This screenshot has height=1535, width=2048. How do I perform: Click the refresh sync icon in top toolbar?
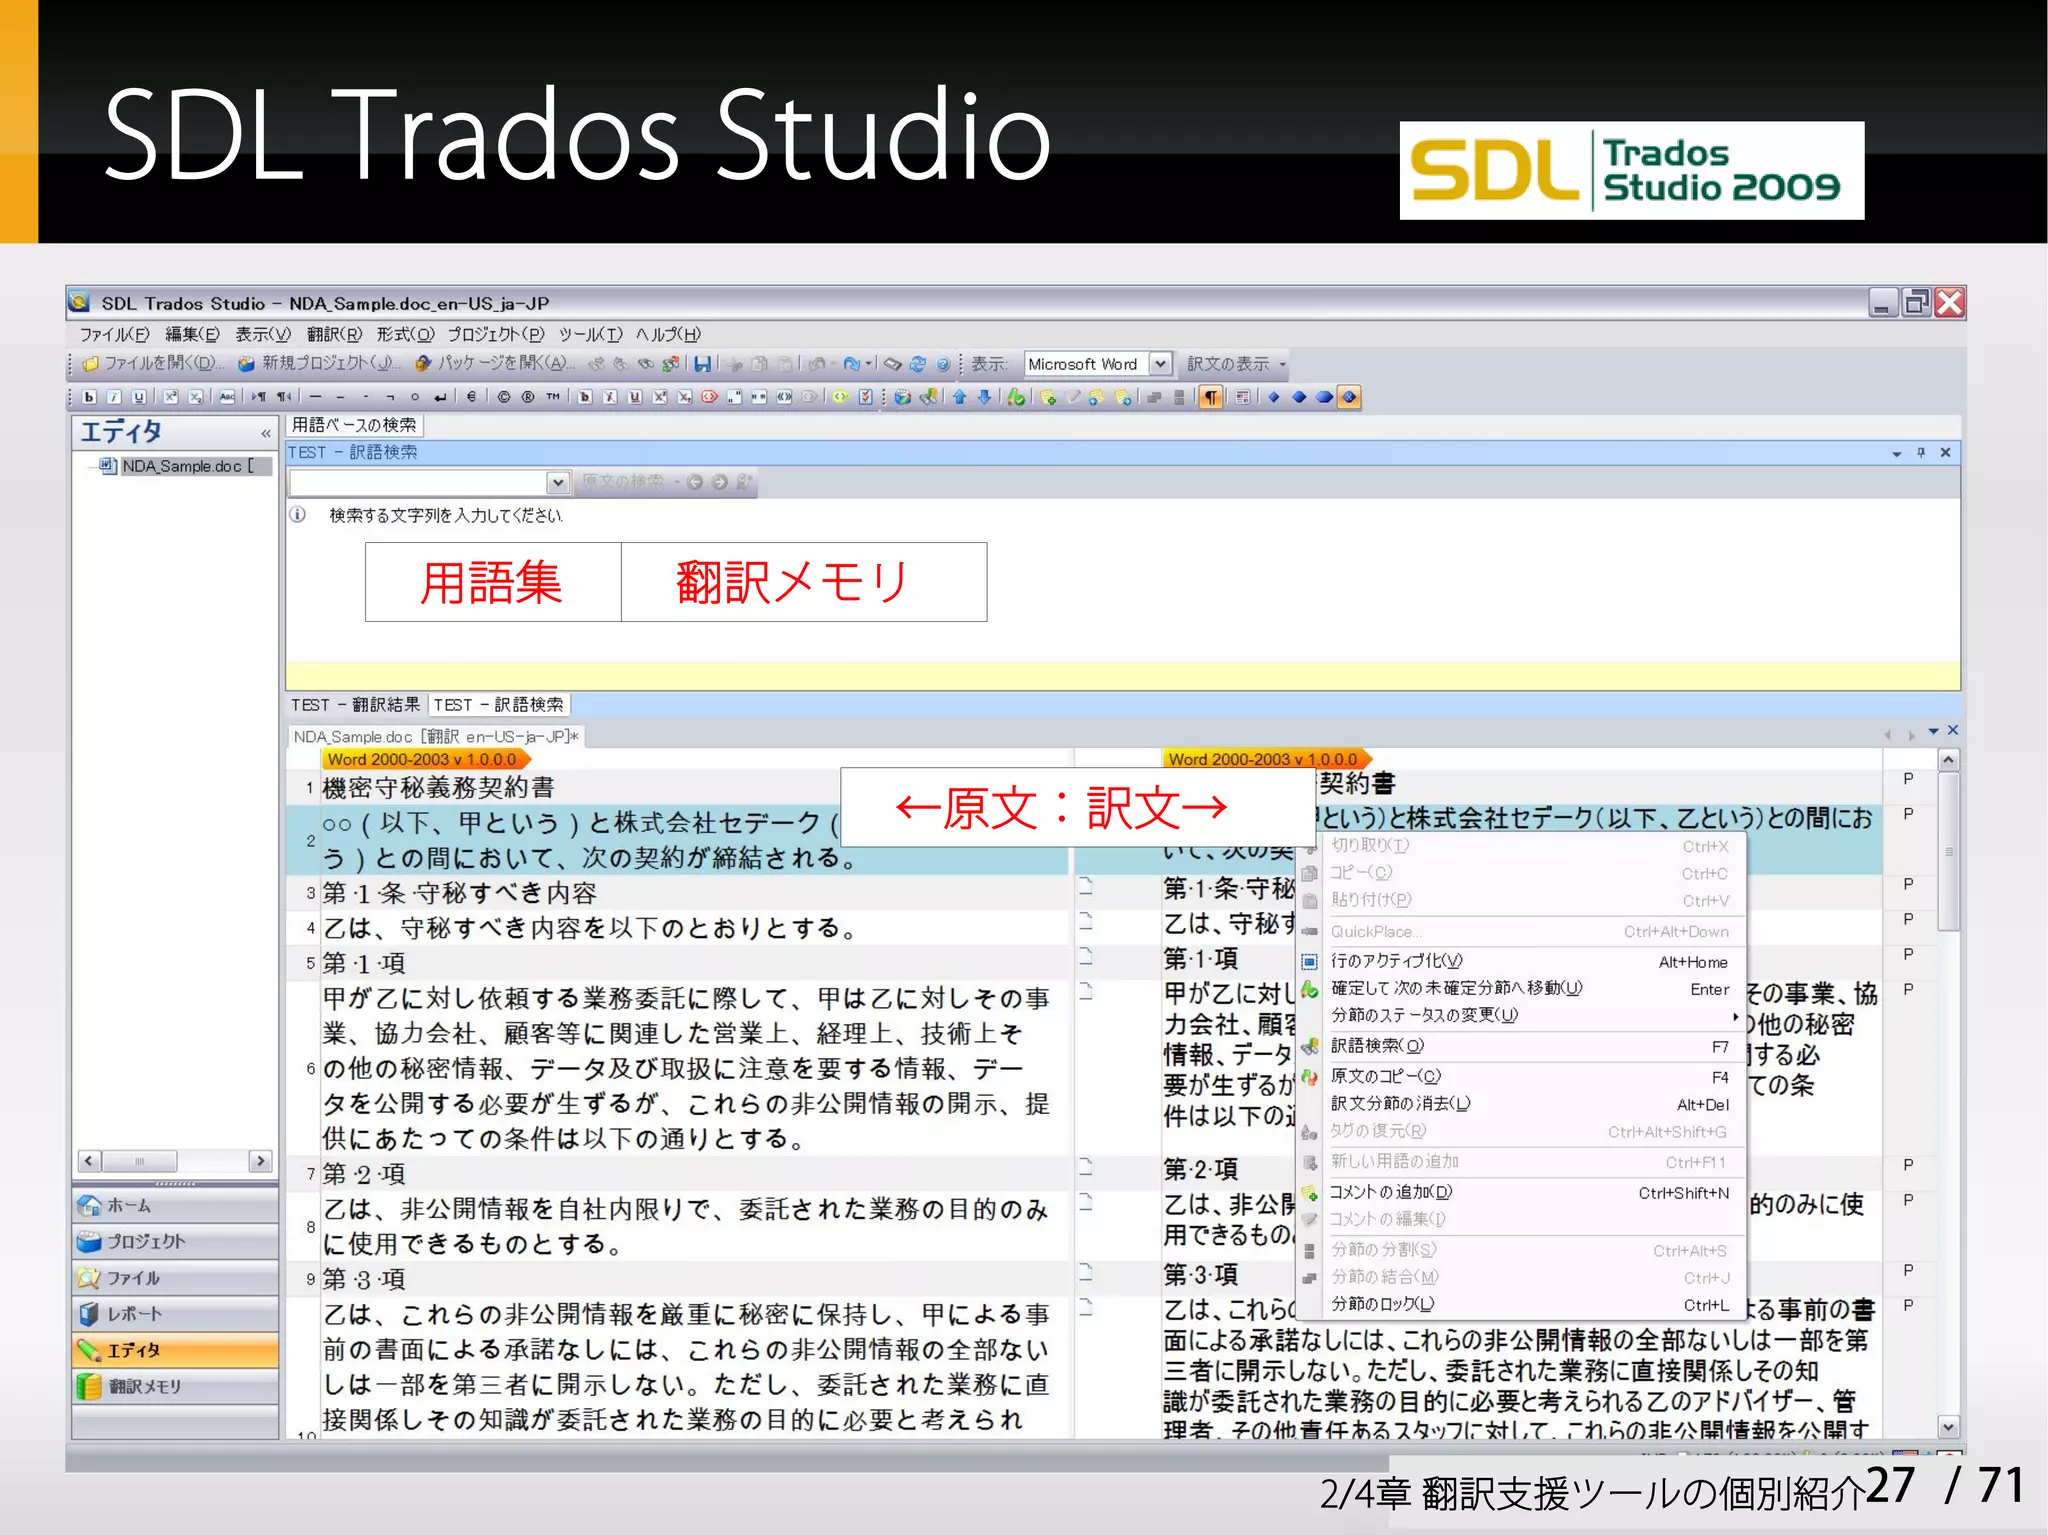[x=918, y=364]
